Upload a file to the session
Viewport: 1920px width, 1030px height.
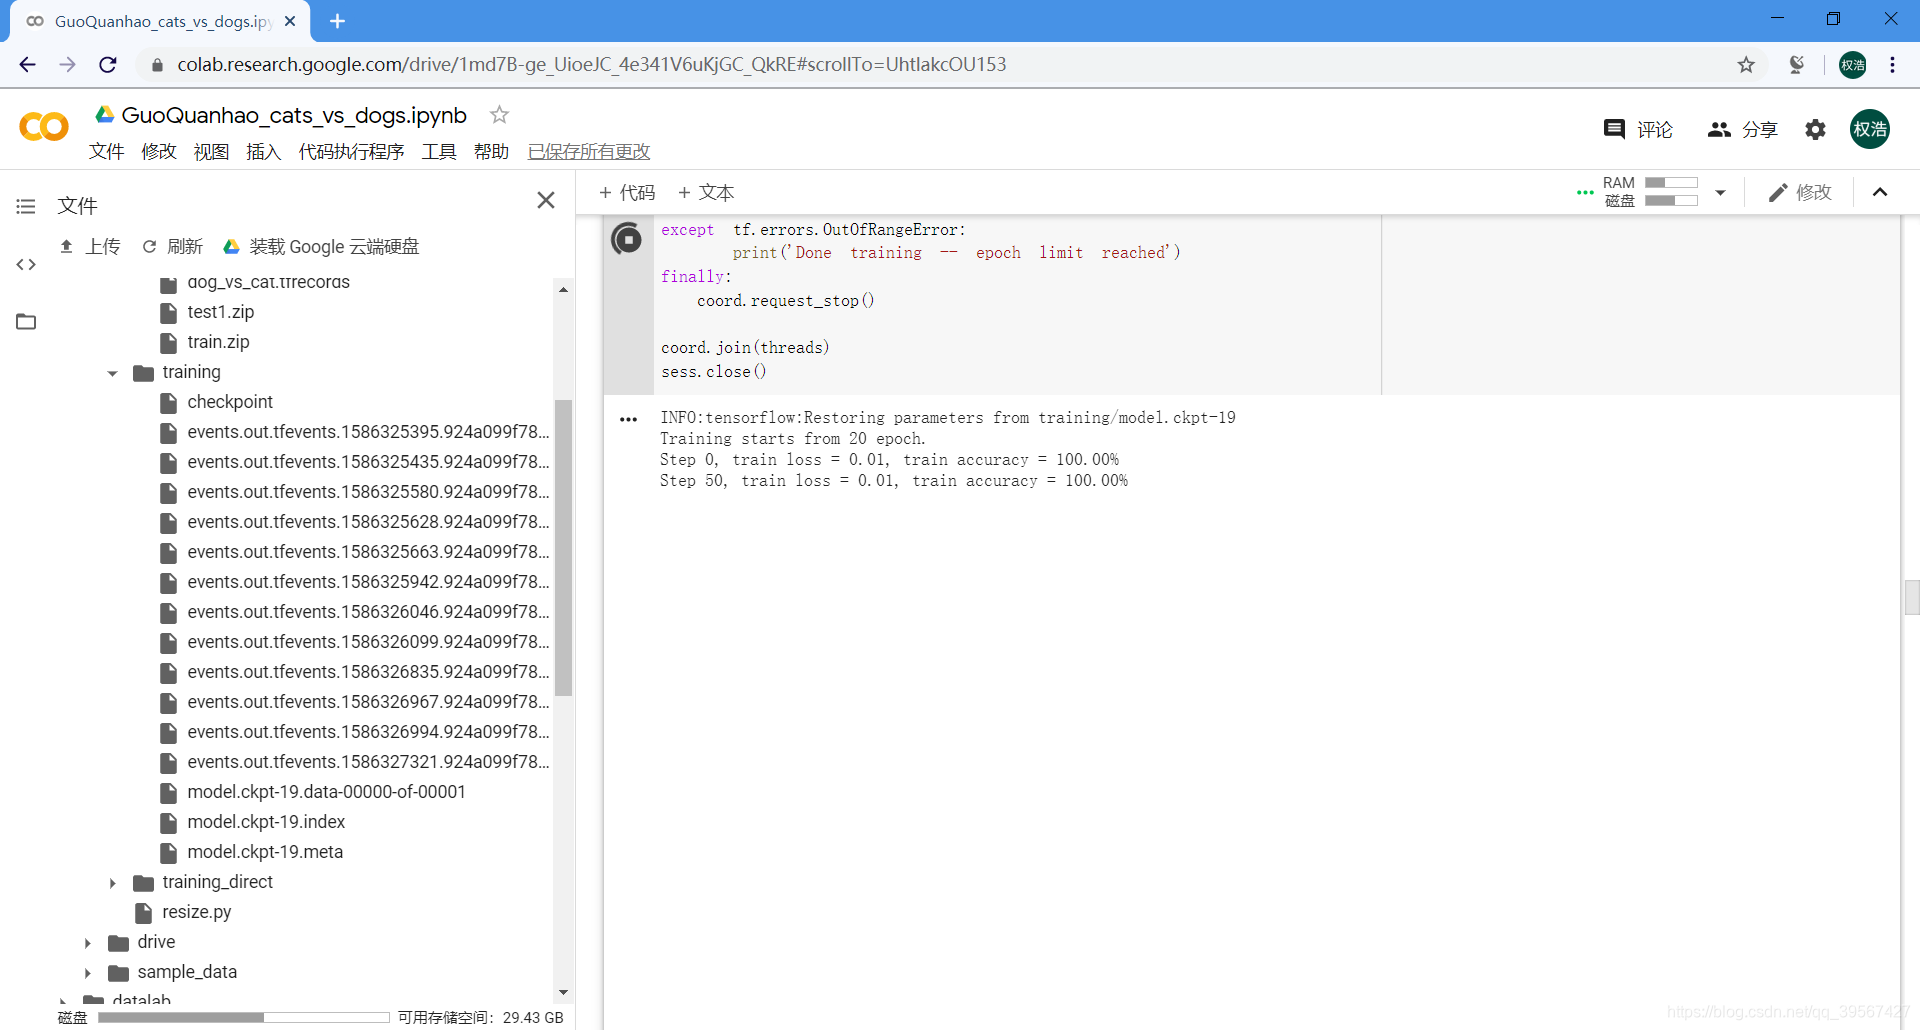pos(90,246)
